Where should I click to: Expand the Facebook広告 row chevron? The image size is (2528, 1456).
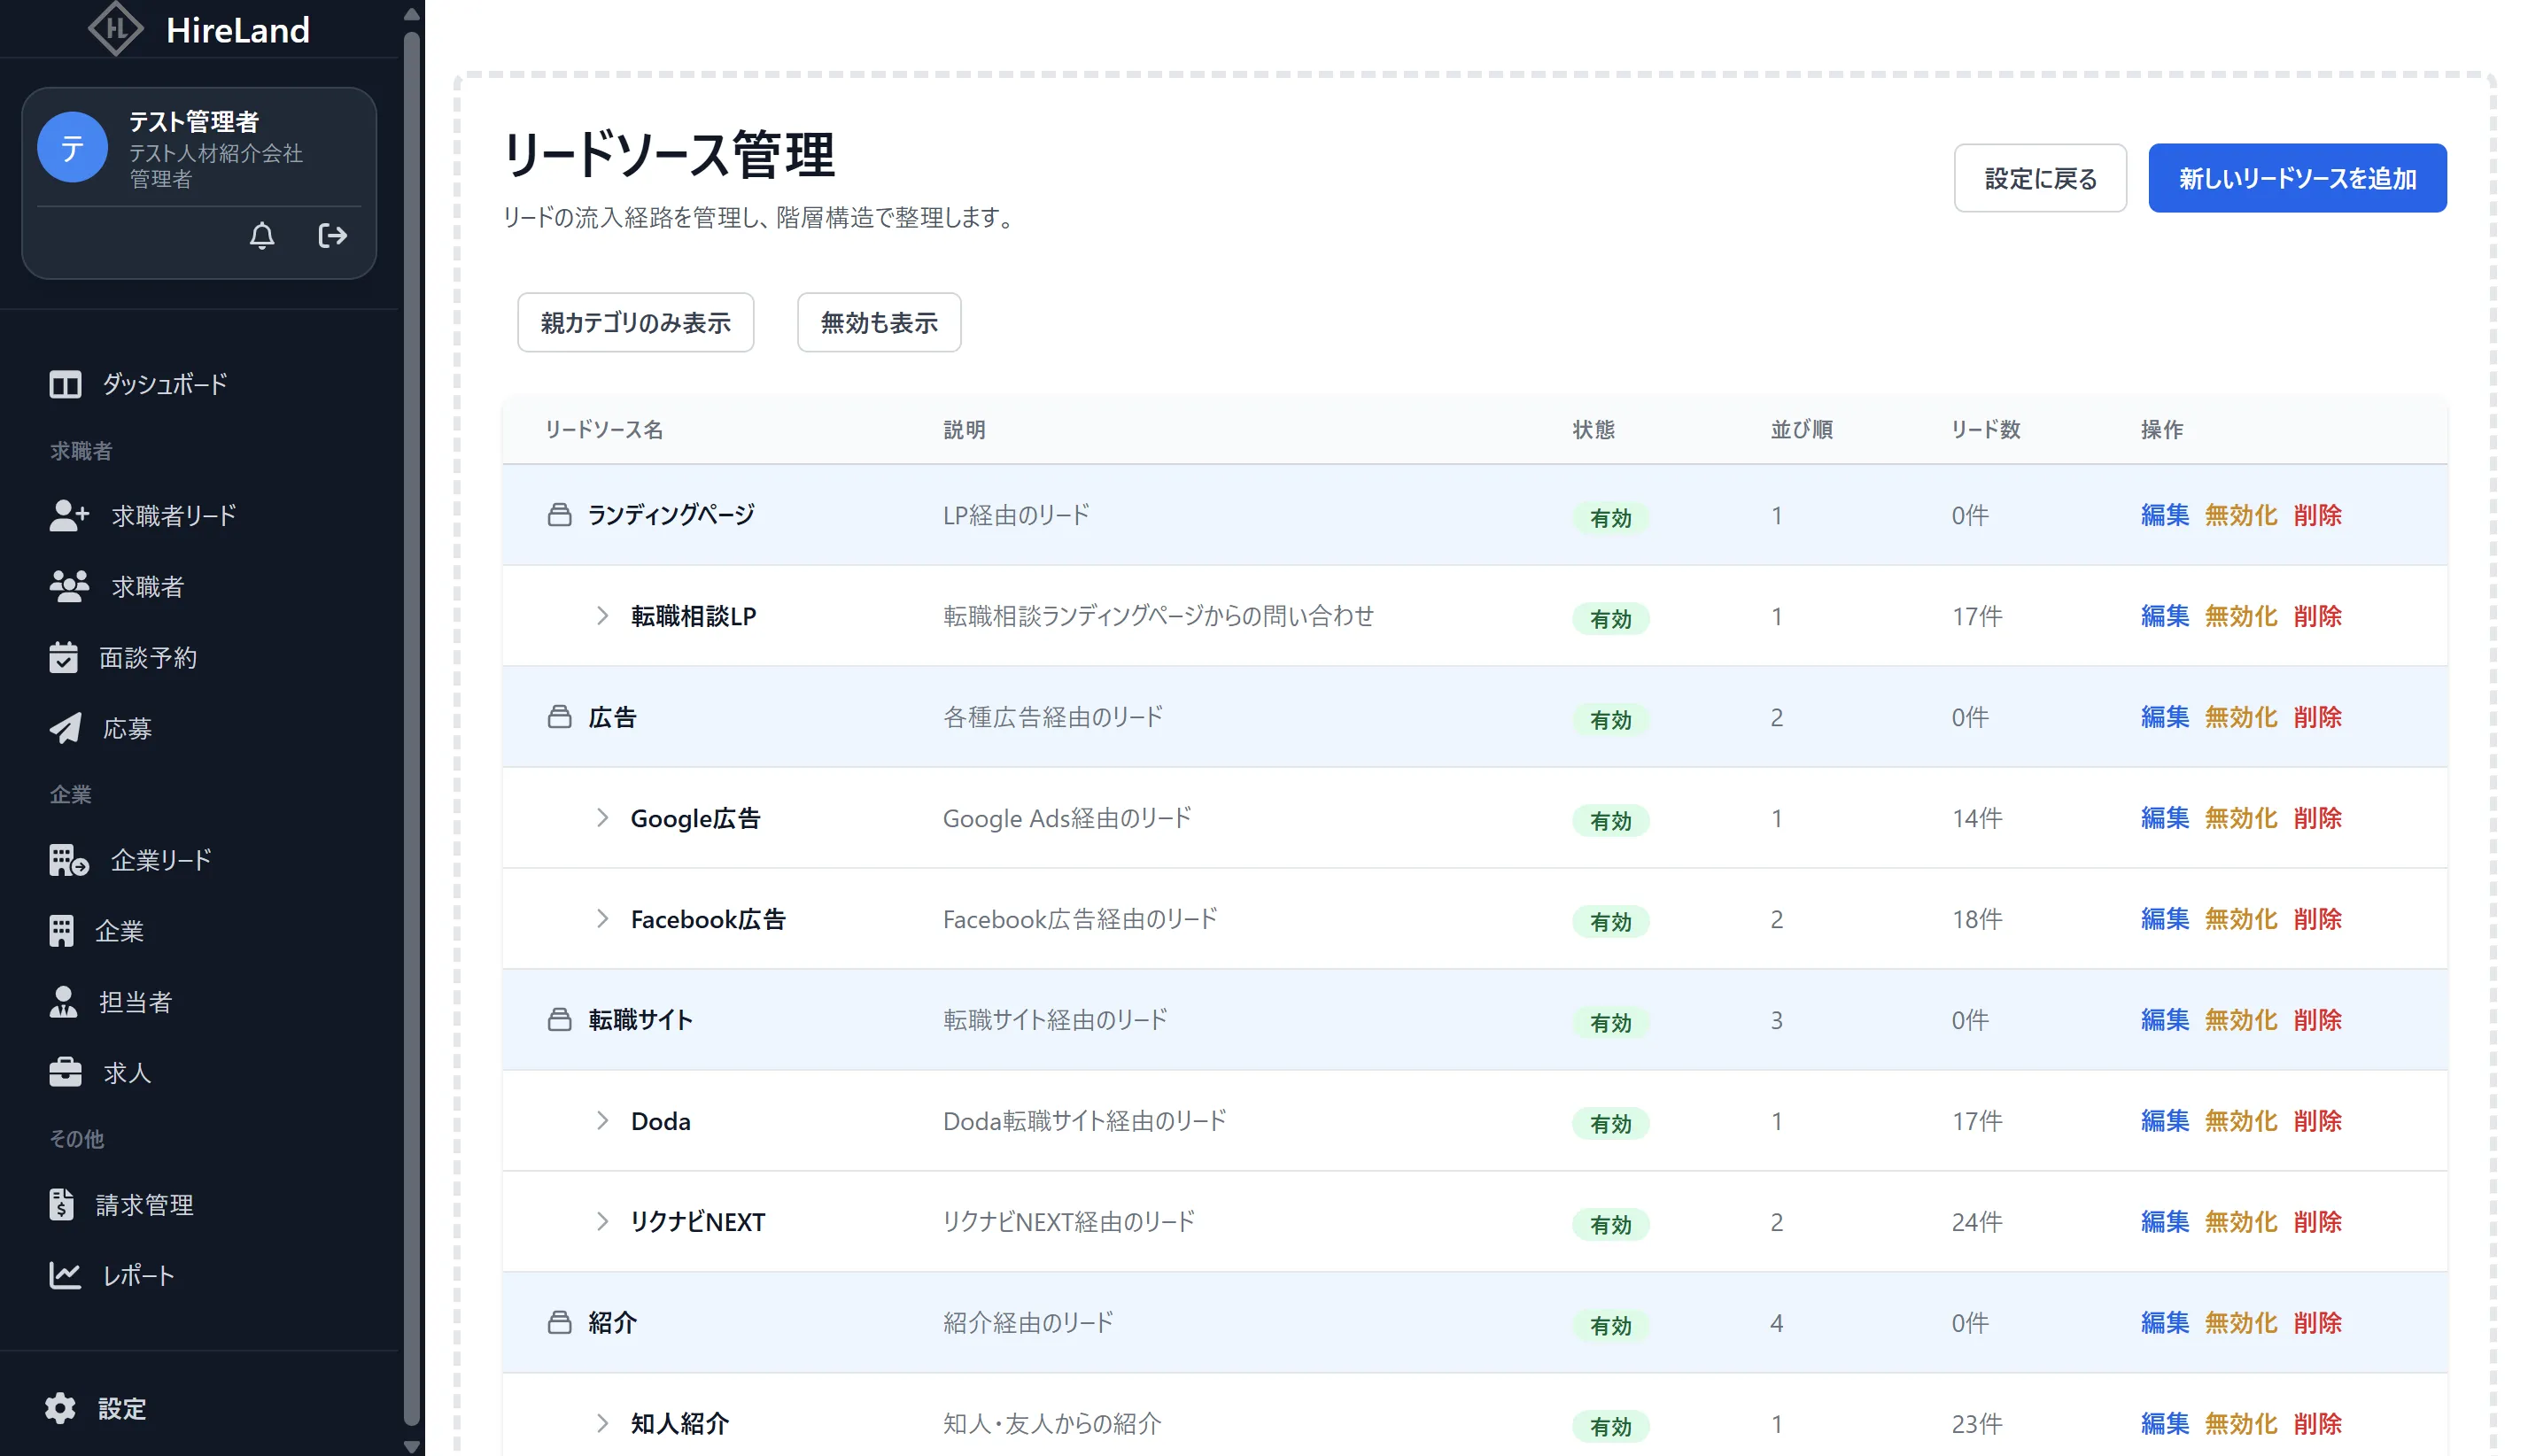coord(602,919)
